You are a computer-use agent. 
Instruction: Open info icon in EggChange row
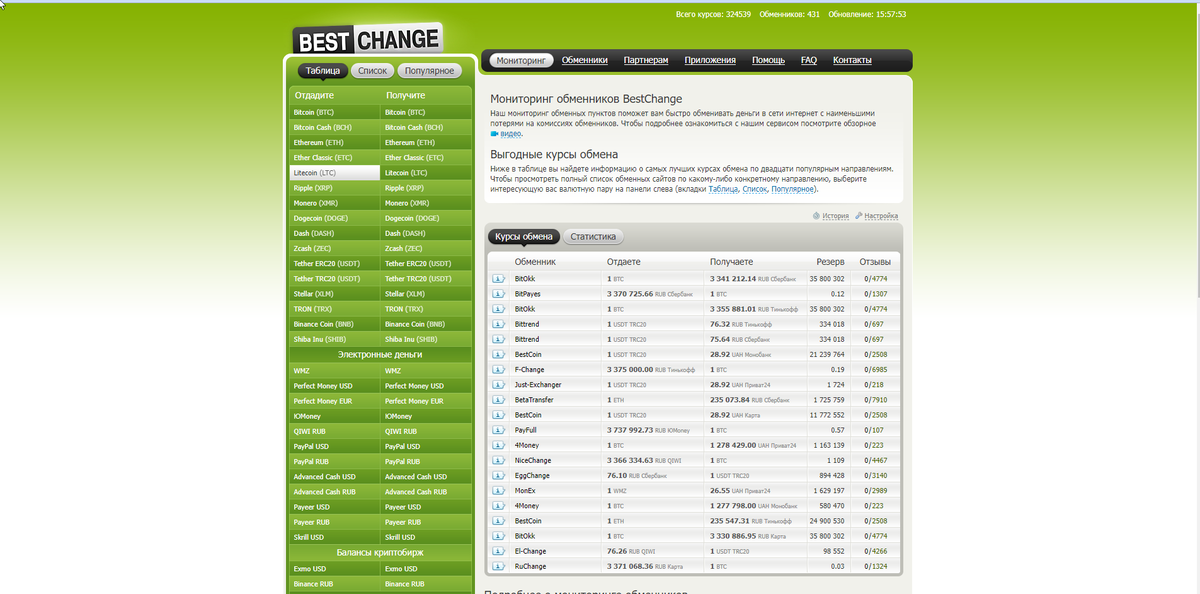coord(498,475)
